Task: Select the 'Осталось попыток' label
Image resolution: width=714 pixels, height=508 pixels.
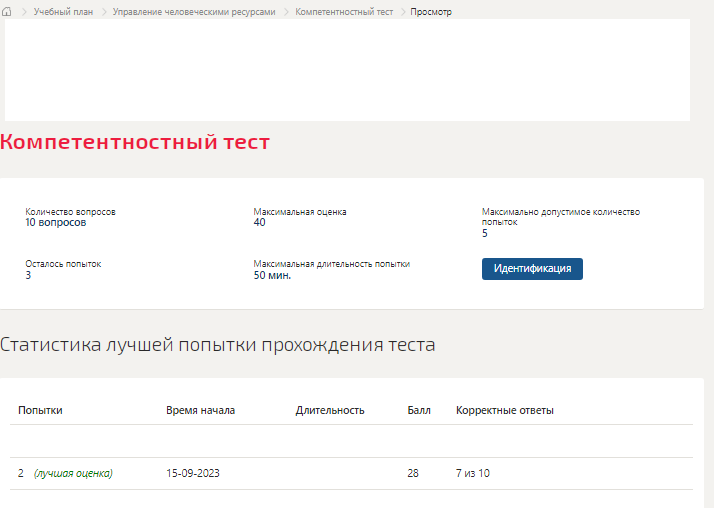Action: click(x=63, y=264)
